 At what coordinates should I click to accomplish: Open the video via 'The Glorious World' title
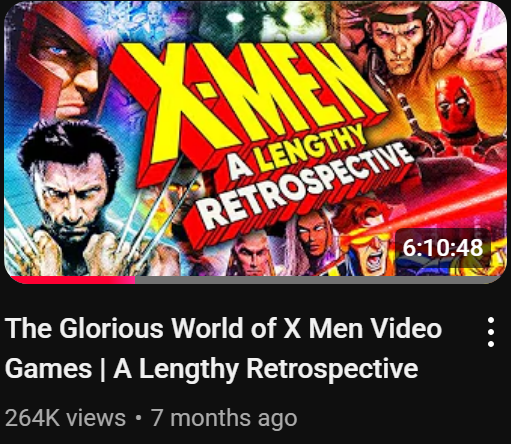click(224, 329)
